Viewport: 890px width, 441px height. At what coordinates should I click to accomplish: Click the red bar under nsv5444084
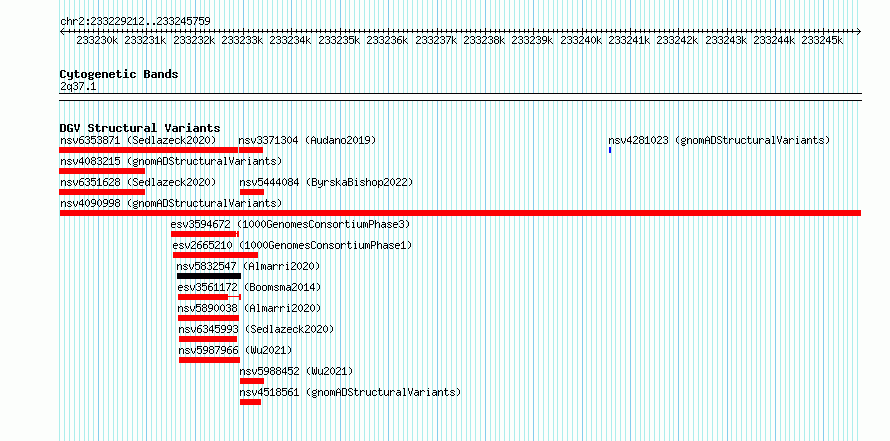click(252, 192)
